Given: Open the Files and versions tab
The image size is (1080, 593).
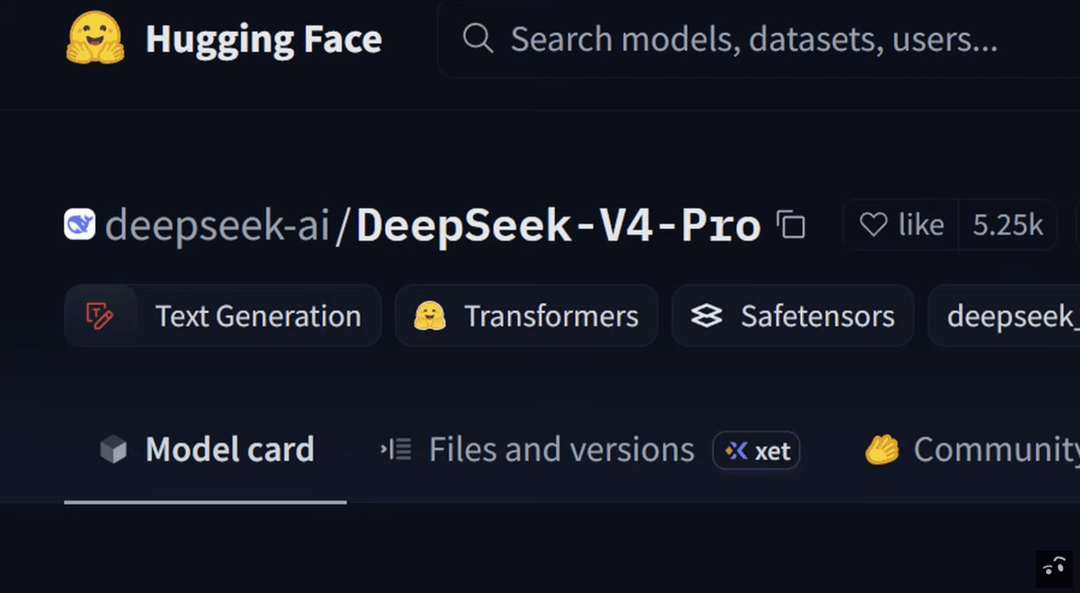Looking at the screenshot, I should (561, 450).
